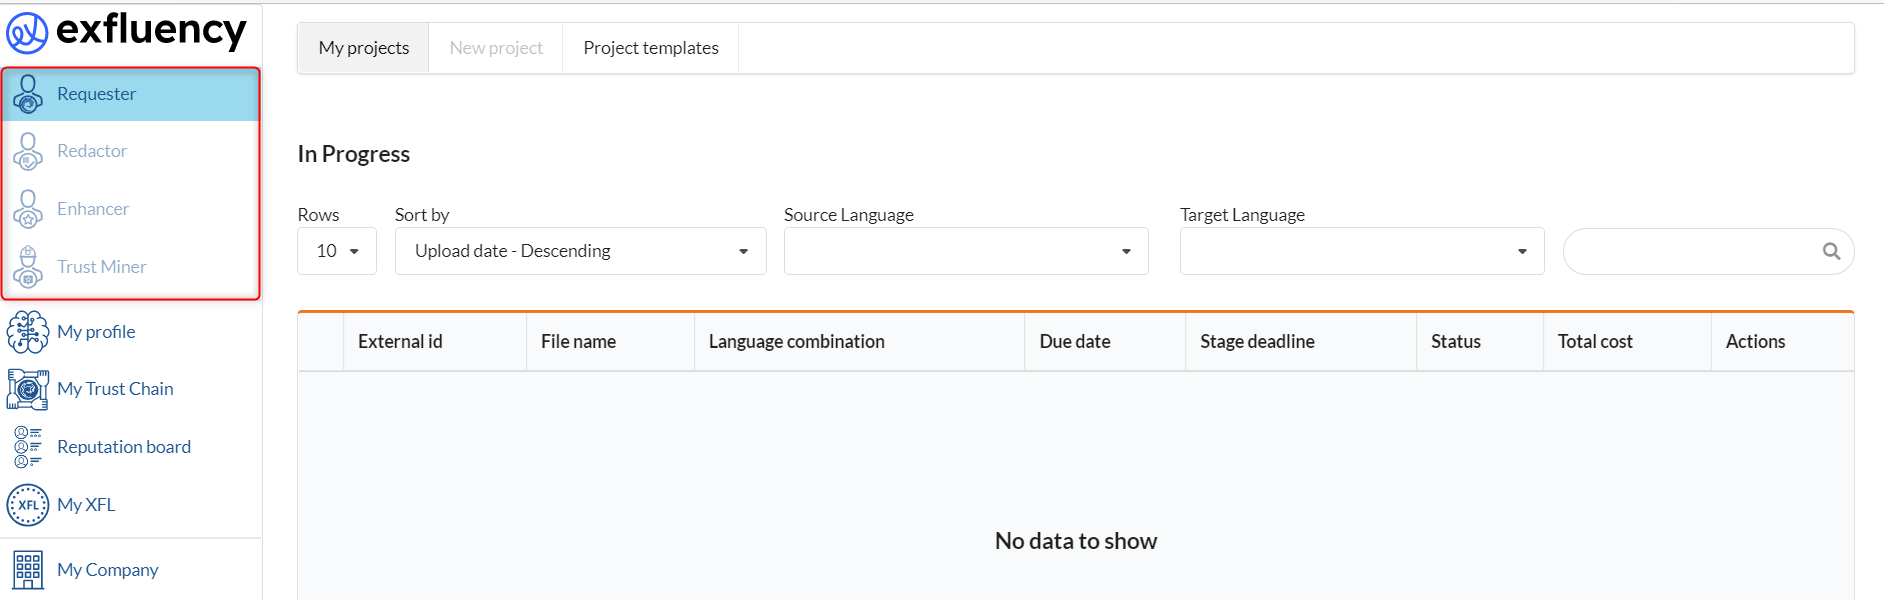
Task: Click the My Trust Chain link
Action: click(x=115, y=389)
